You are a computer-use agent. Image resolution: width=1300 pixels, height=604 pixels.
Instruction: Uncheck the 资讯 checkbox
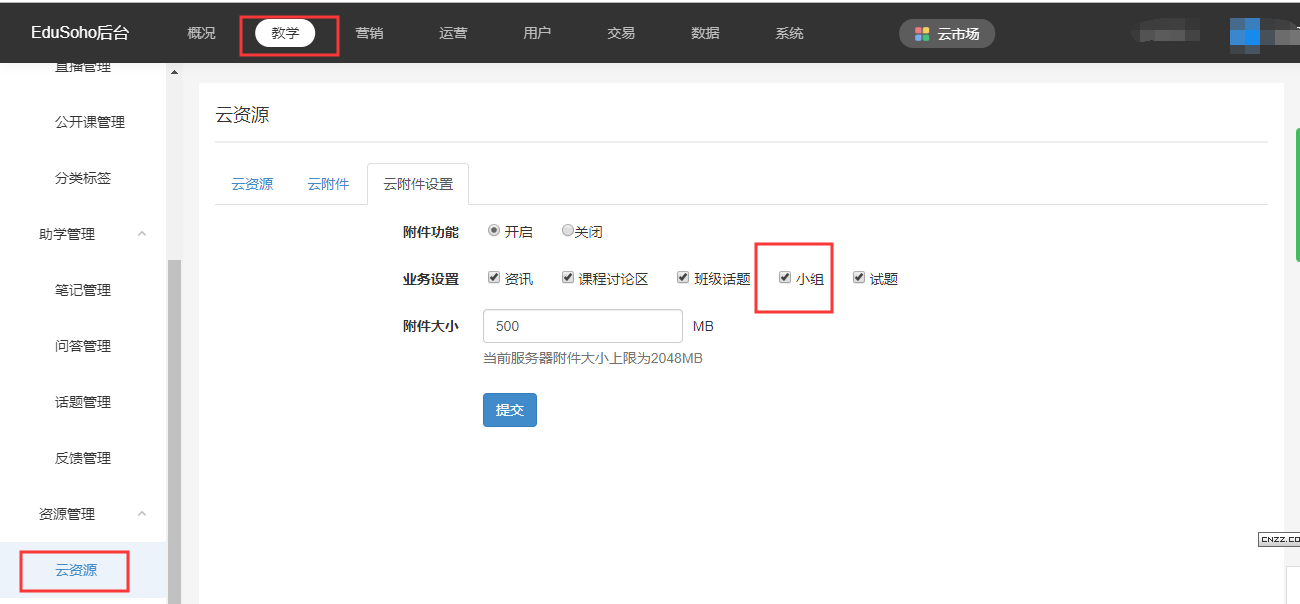(x=494, y=278)
